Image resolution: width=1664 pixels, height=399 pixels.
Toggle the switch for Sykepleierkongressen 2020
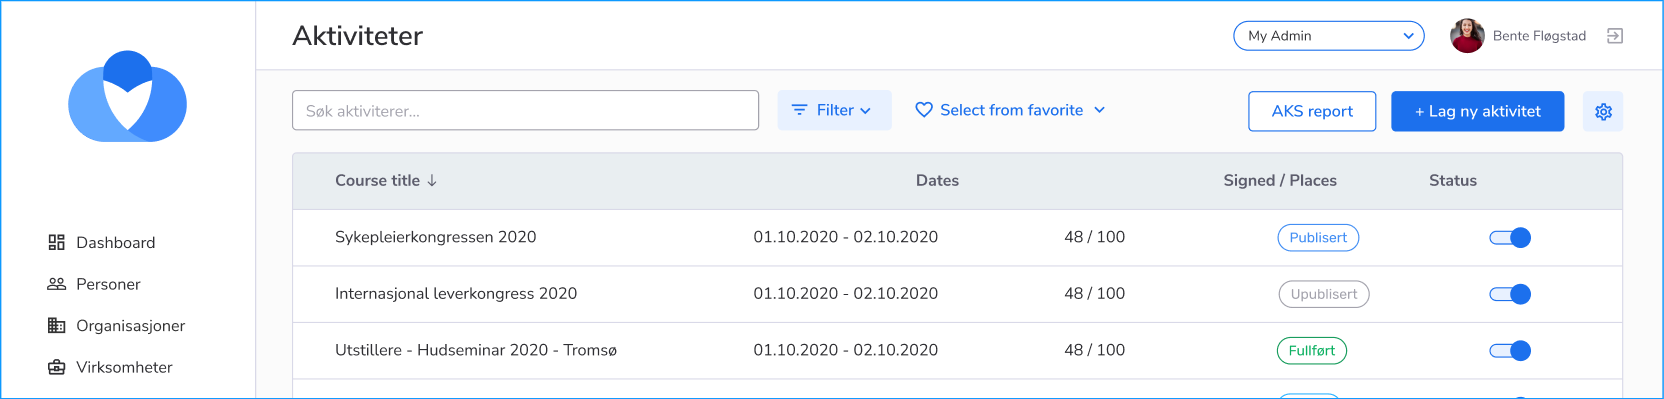point(1510,237)
